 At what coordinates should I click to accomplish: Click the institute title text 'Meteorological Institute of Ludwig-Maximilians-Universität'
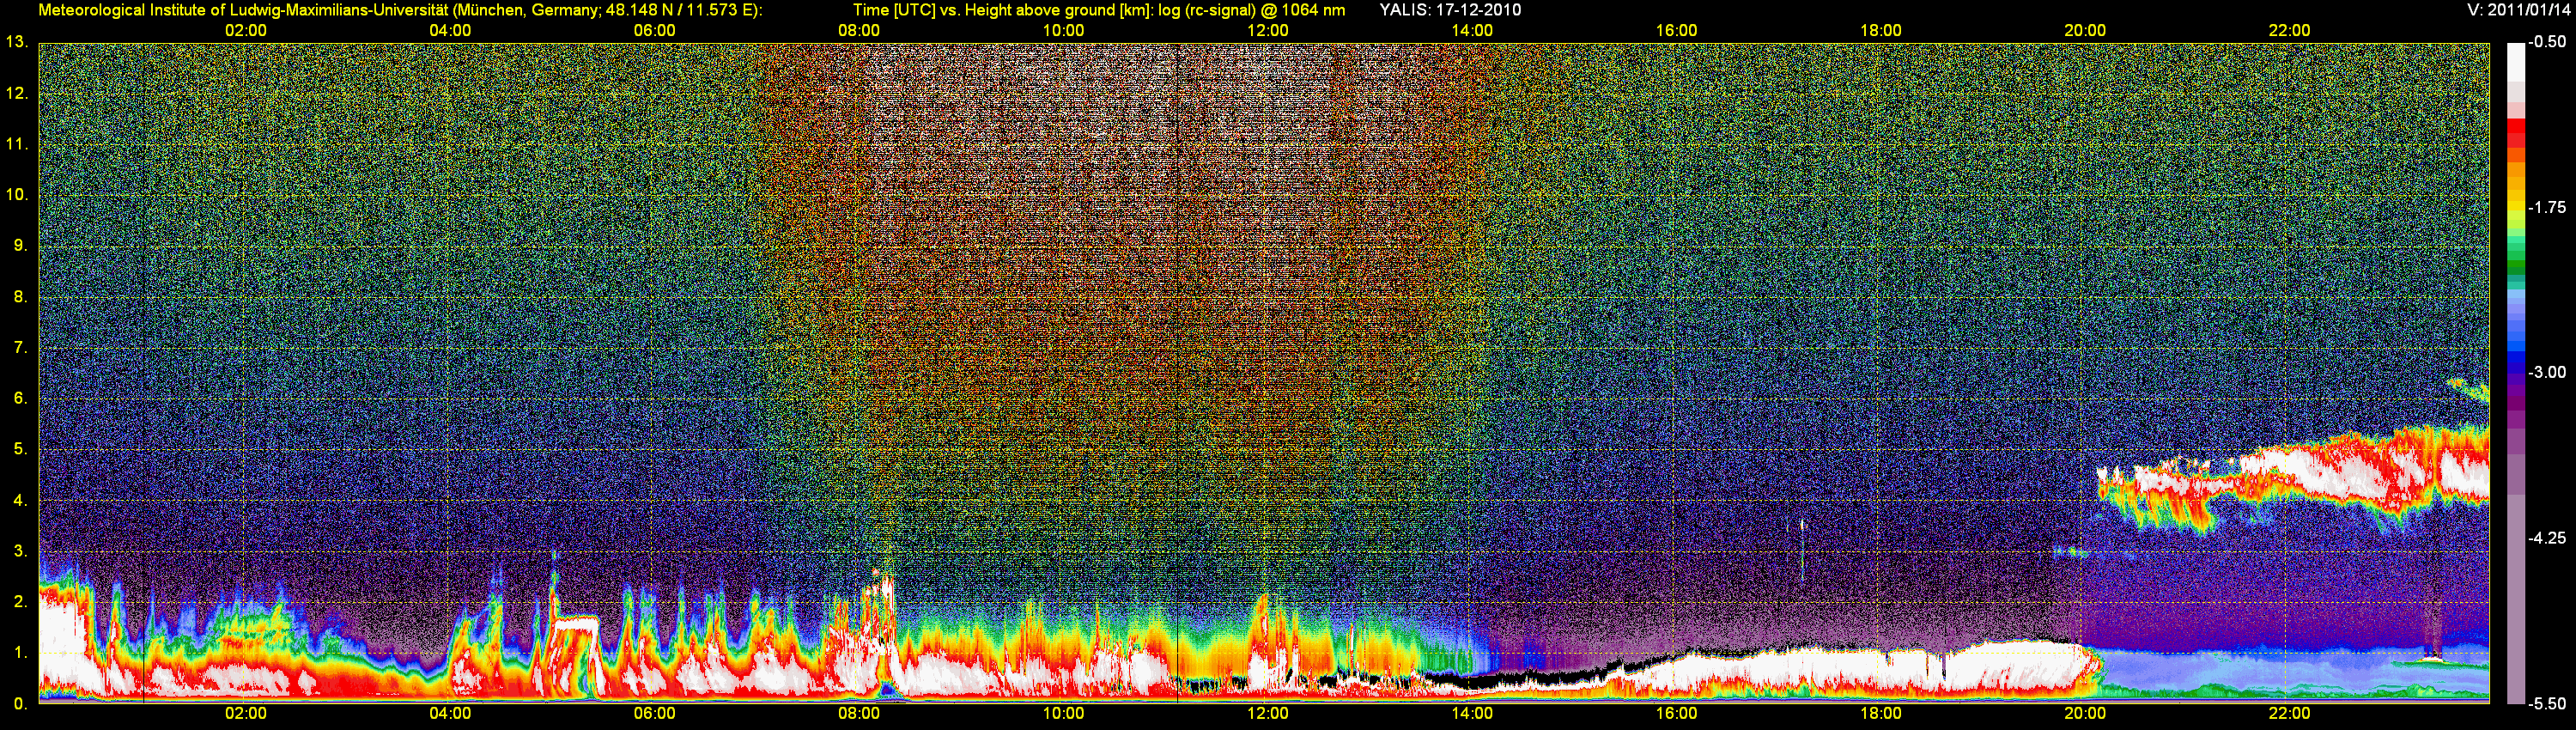tap(243, 10)
